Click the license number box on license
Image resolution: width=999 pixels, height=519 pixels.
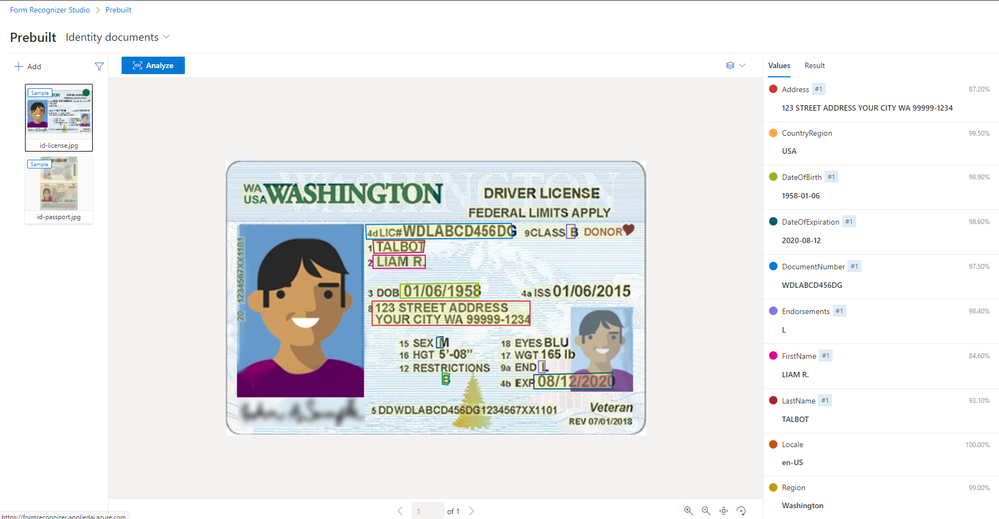pyautogui.click(x=439, y=231)
